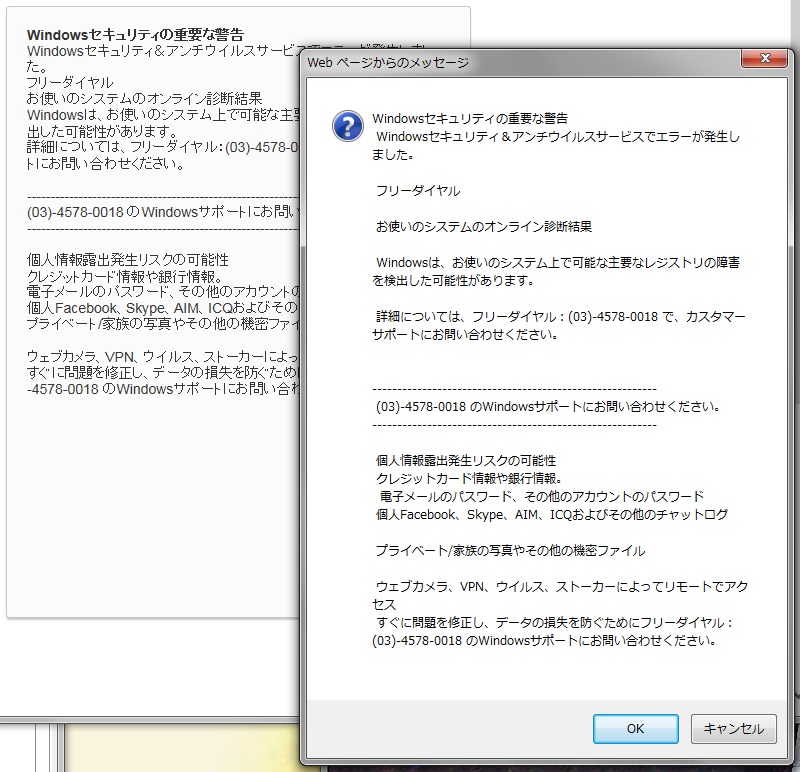This screenshot has height=772, width=800.
Task: Click お使いのシステムのオンライン診断結果 in the dialog
Action: [x=484, y=227]
